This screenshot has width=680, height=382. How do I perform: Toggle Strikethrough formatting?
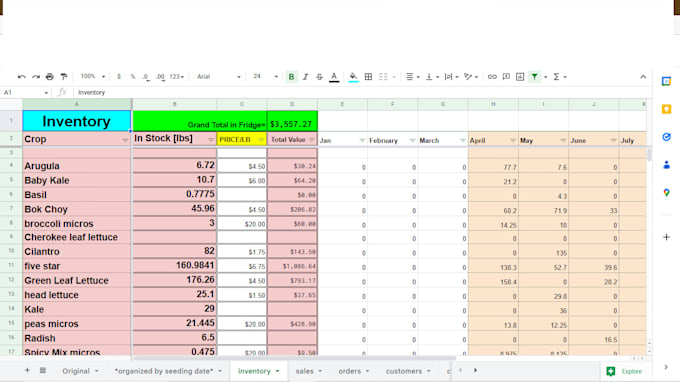pos(320,77)
